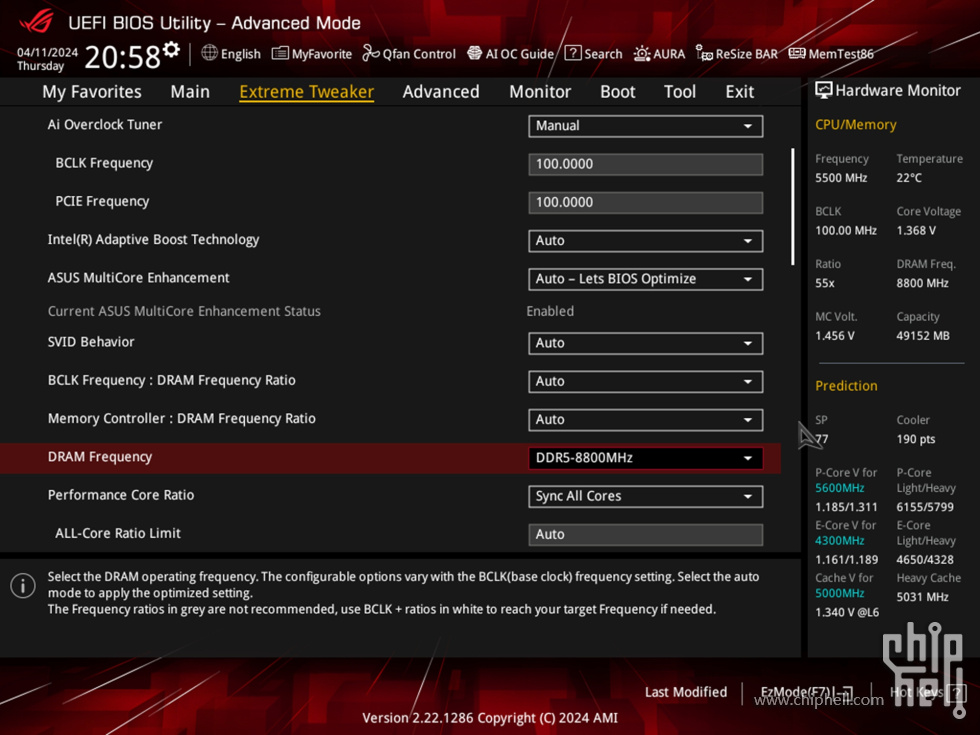
Task: Click the 5600MHz P-Core prediction
Action: [839, 488]
